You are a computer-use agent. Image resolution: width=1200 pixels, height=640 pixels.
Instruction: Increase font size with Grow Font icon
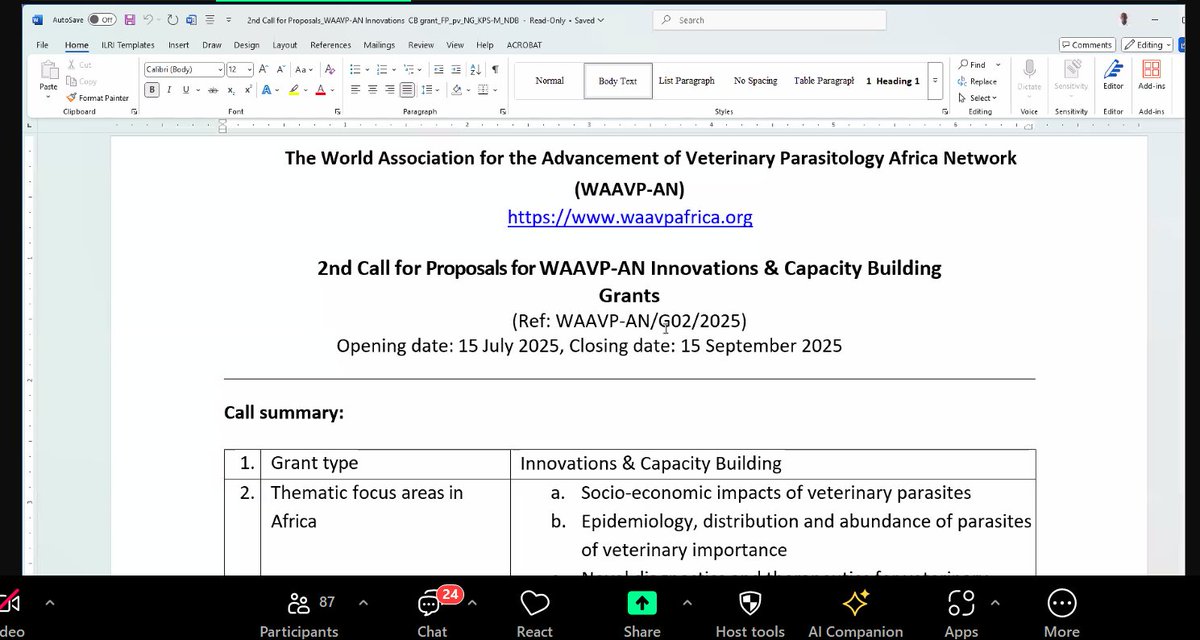(x=263, y=70)
